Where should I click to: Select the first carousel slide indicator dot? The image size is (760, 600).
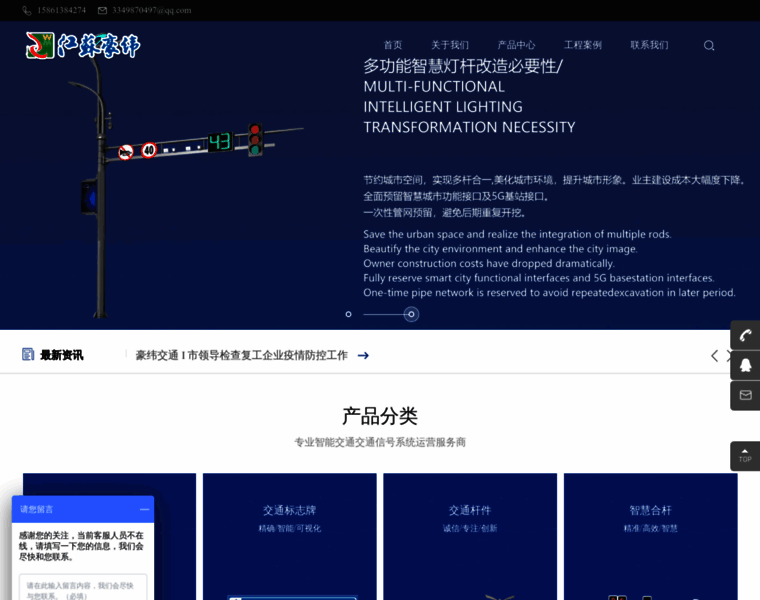click(348, 314)
